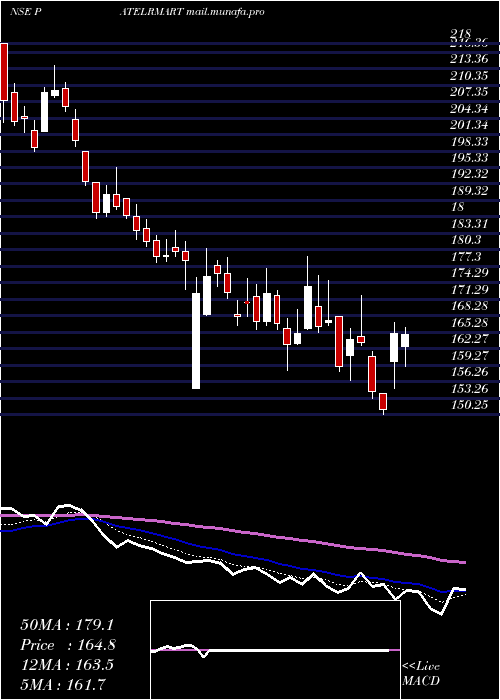
Task: Click the Price : 164.8 readout
Action: [x=68, y=645]
